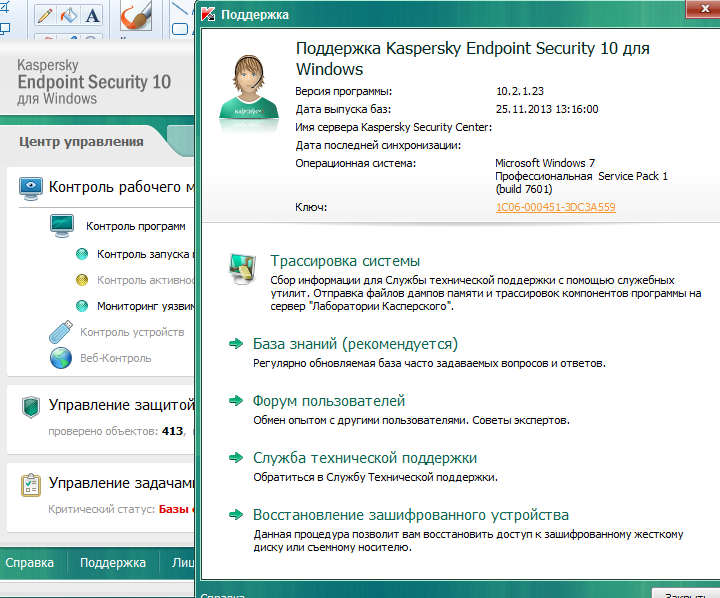Click the Kaspersky logo in the Поддержка title bar

click(x=208, y=14)
